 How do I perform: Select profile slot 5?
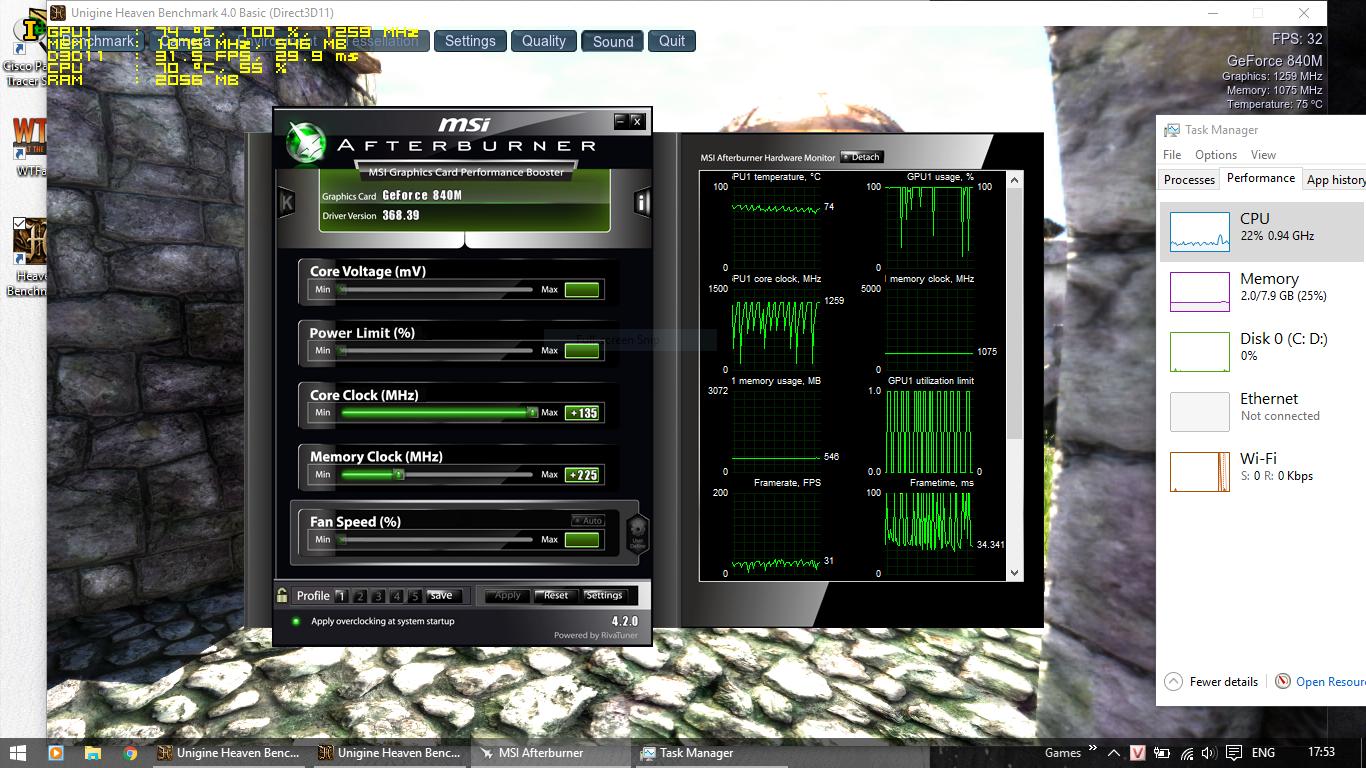click(415, 596)
